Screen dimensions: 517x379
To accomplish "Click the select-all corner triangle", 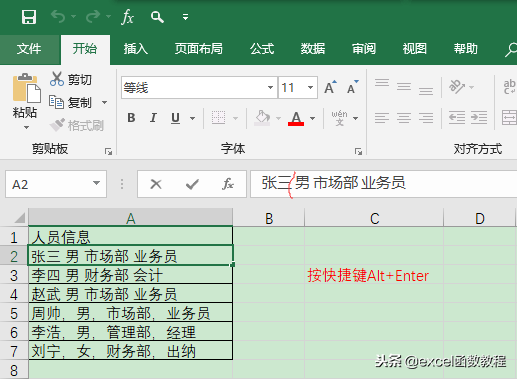I will (x=20, y=218).
